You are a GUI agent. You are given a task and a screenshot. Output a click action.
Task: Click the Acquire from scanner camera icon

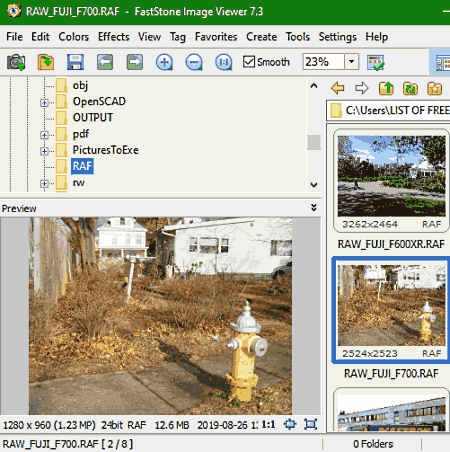point(16,62)
